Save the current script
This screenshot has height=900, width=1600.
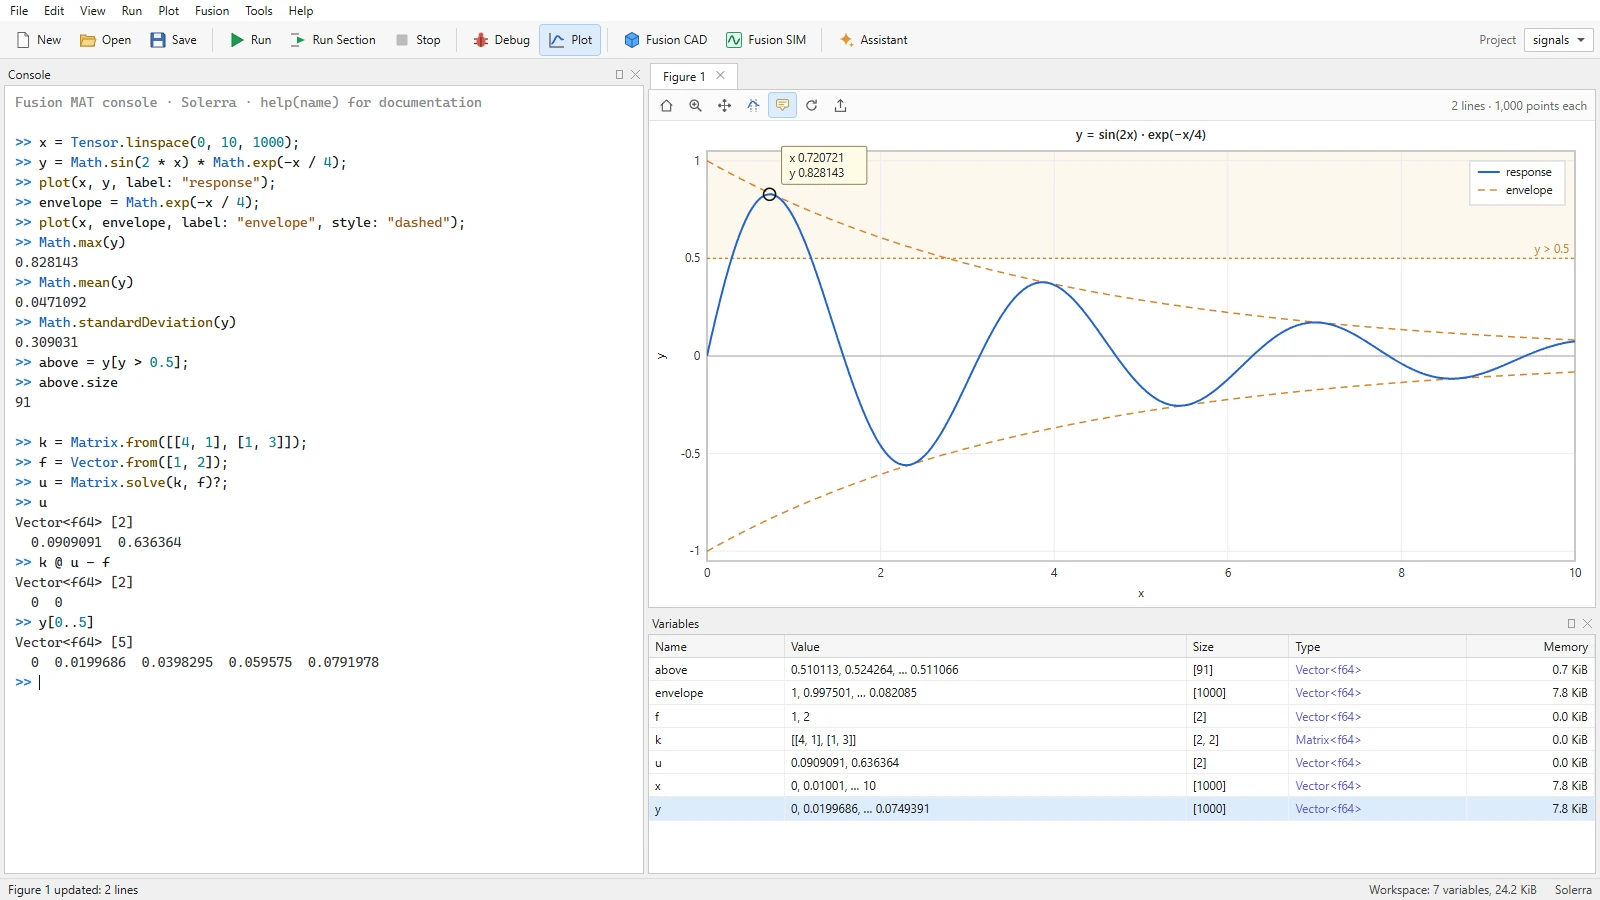(173, 40)
